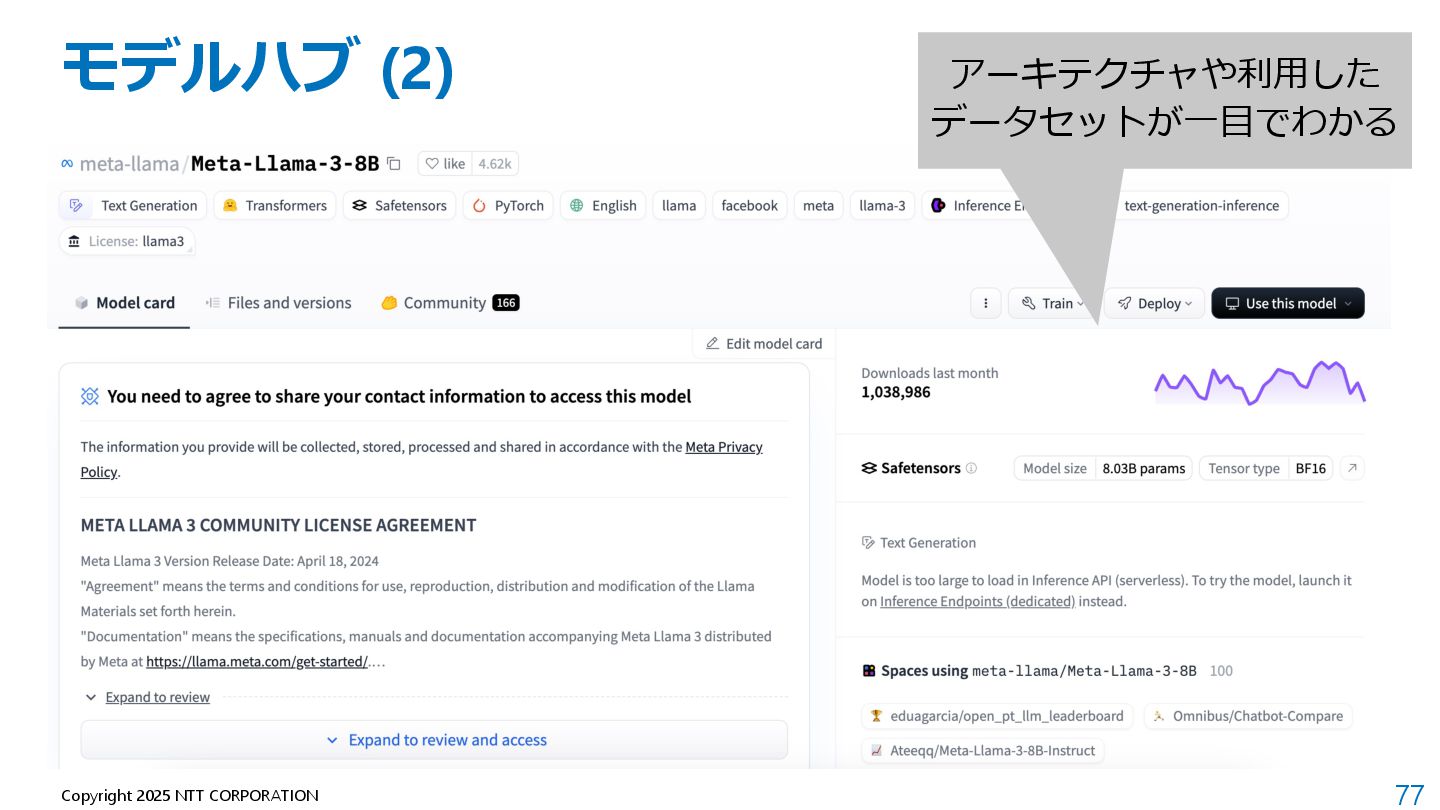Screen dimensions: 1440x810
Task: Expand to review the license text
Action: tap(157, 697)
